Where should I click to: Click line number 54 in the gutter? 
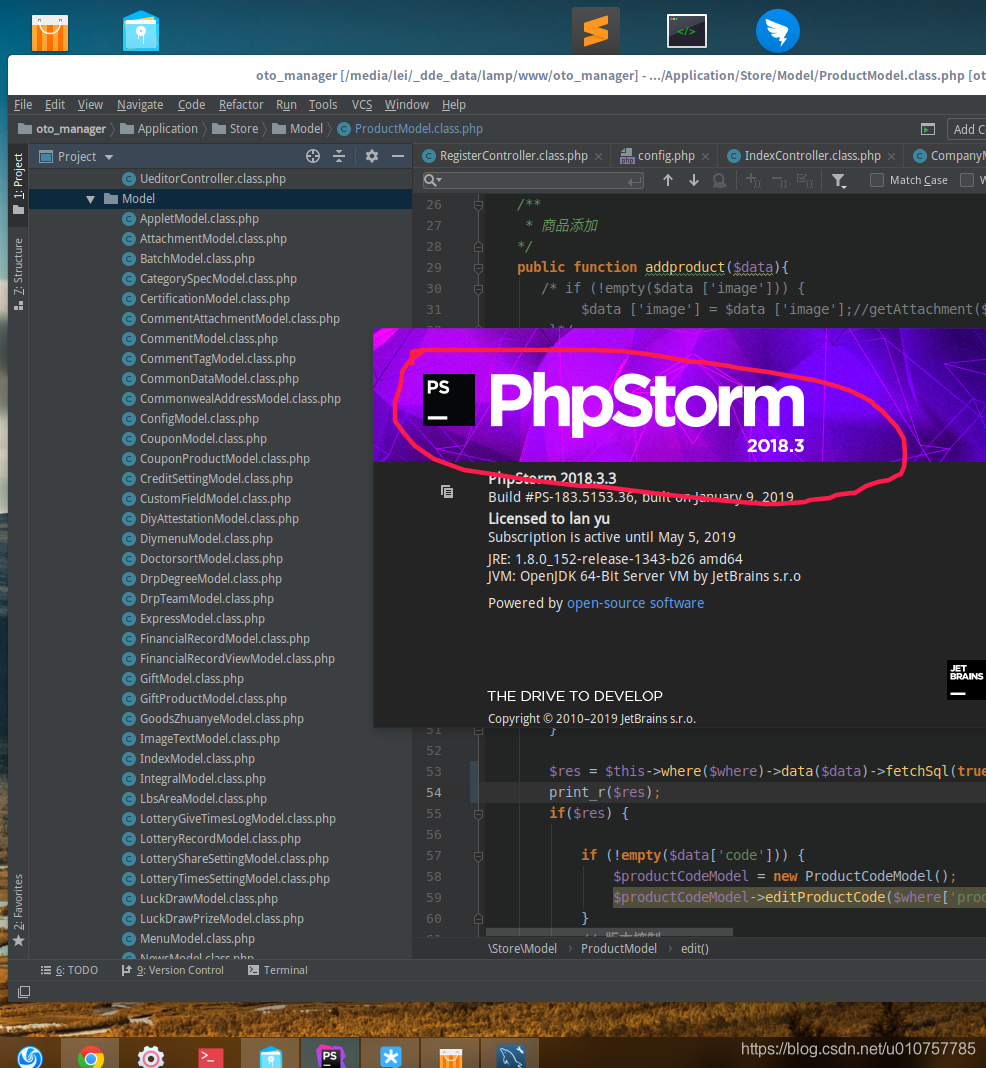[x=434, y=792]
